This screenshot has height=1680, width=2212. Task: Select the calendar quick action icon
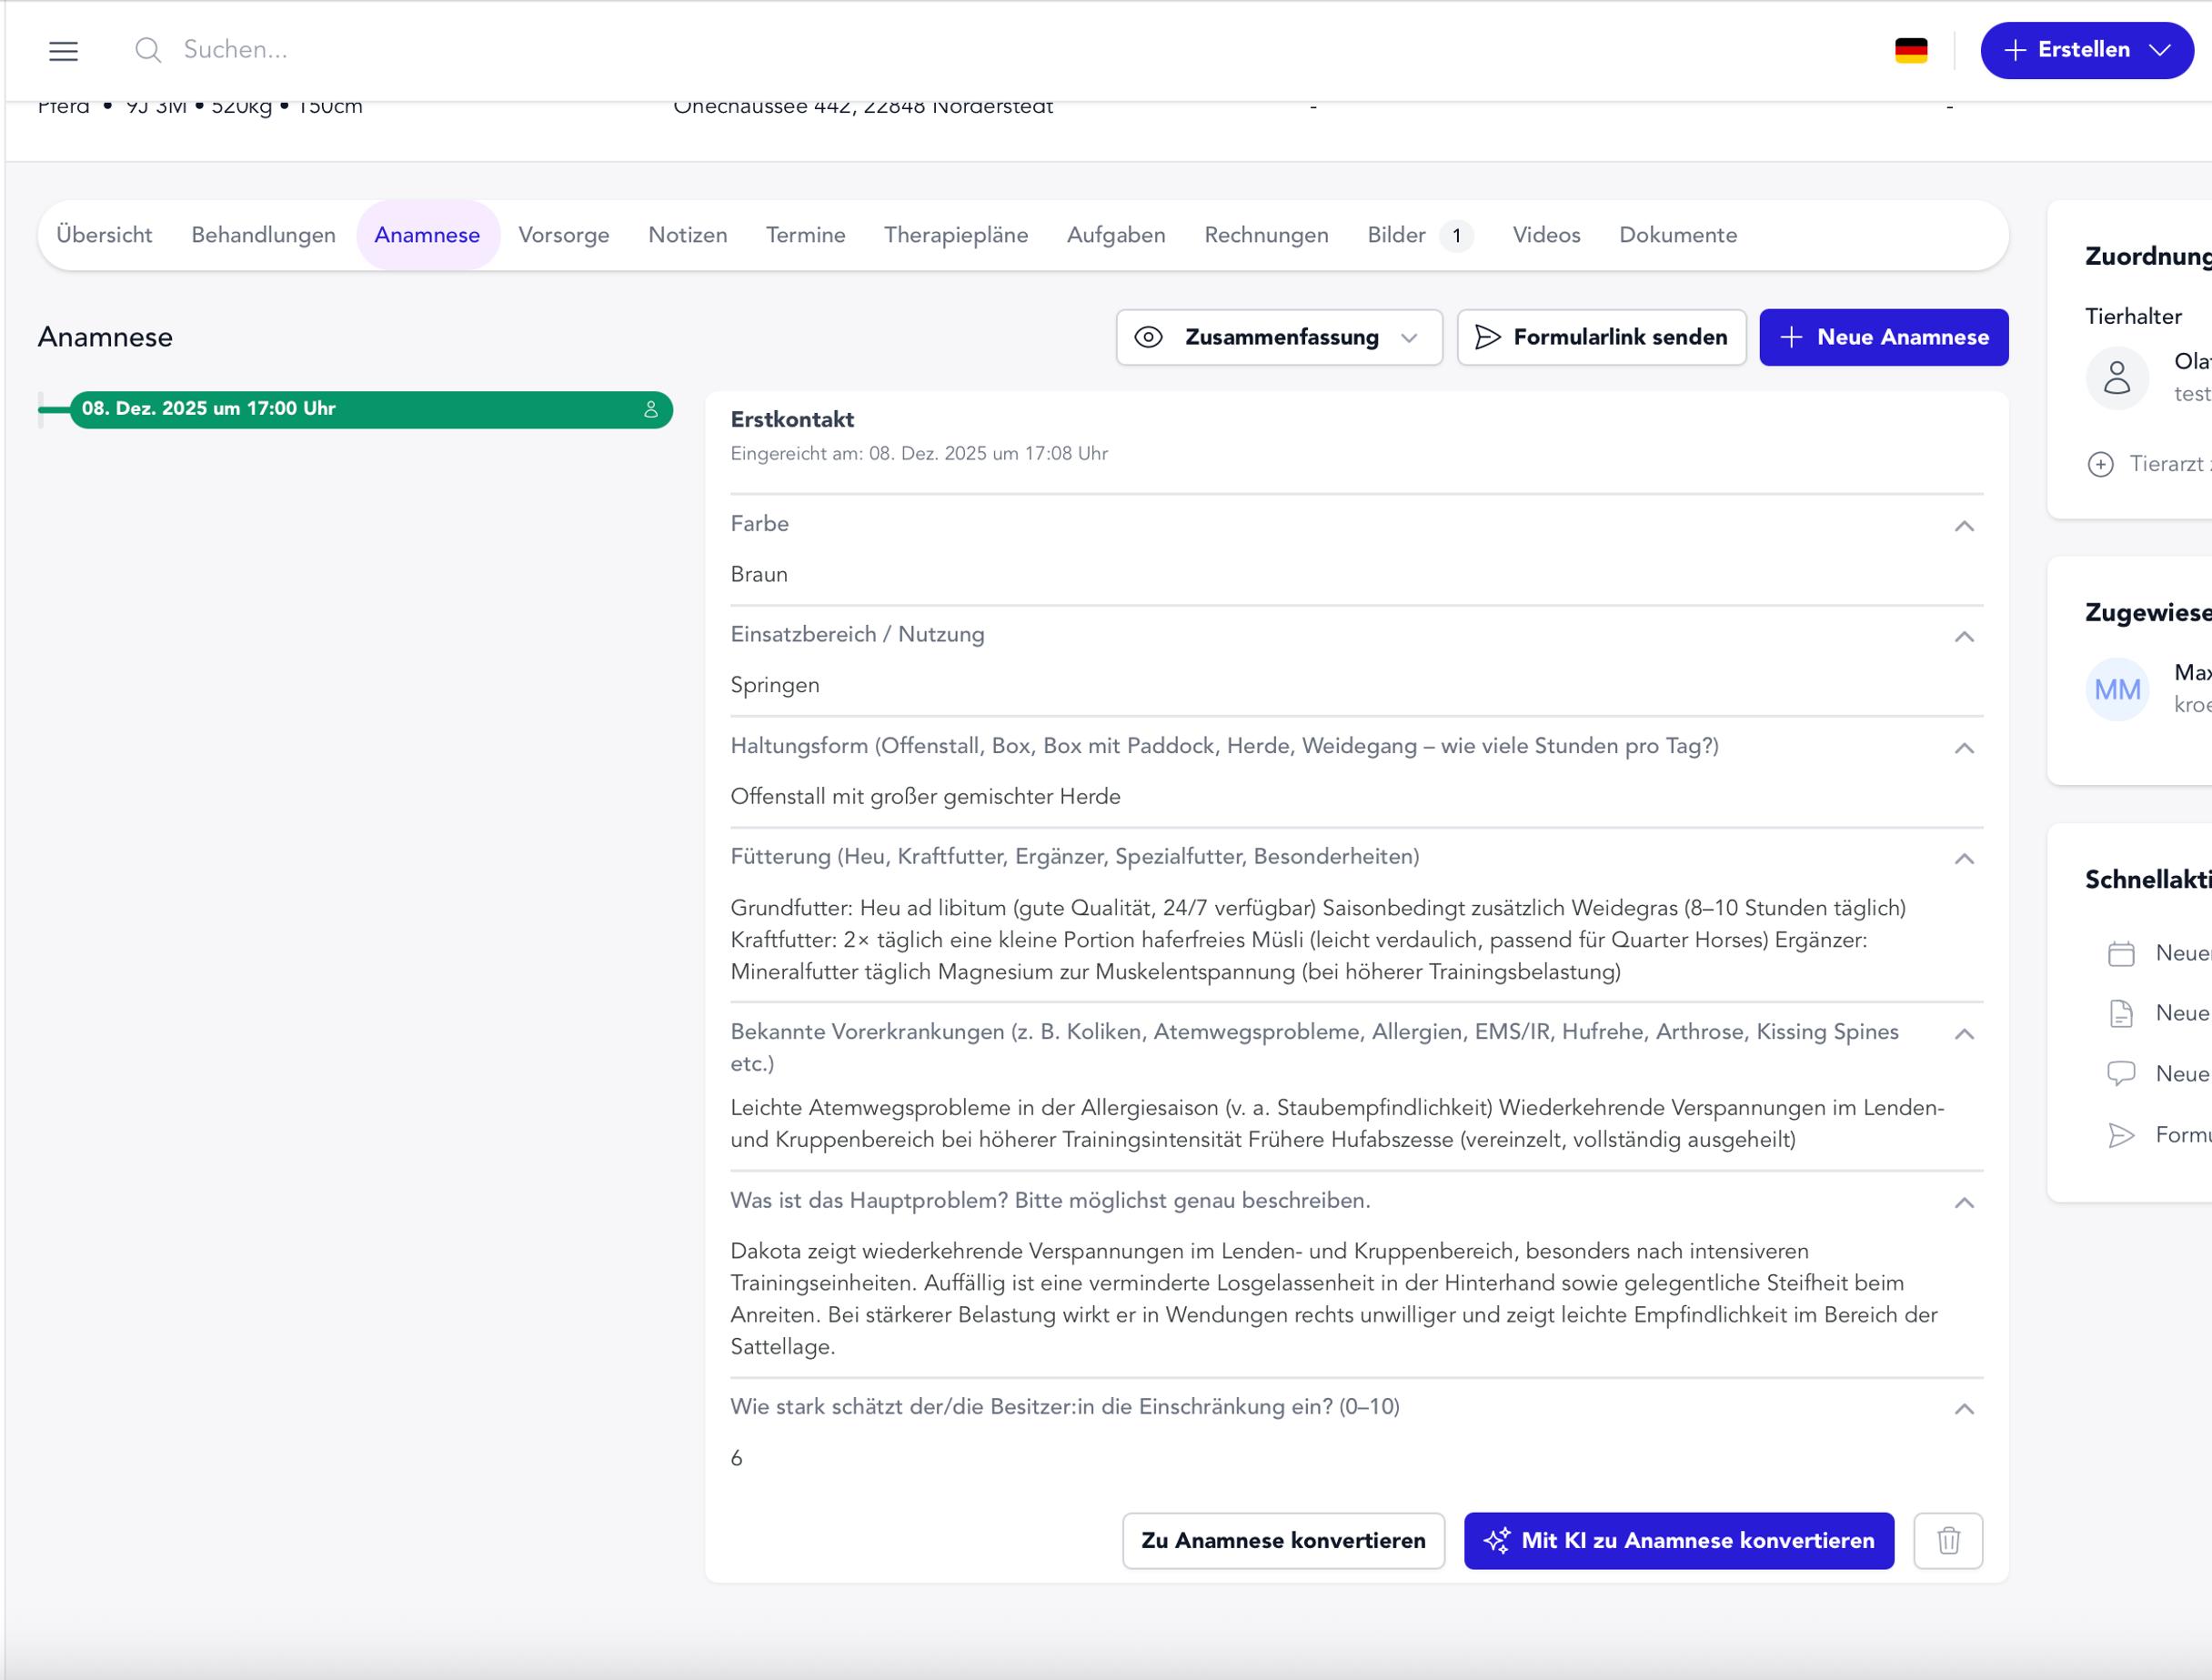2121,953
